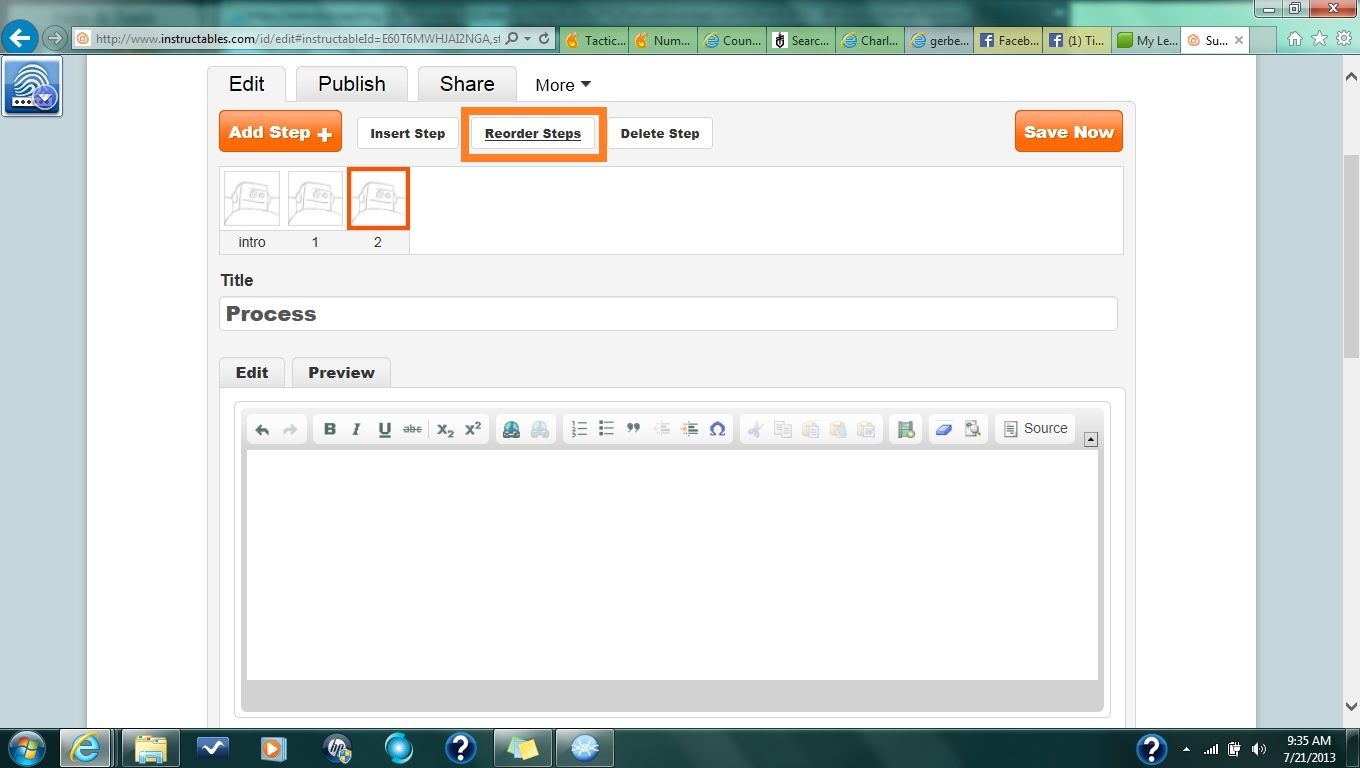The width and height of the screenshot is (1360, 768).
Task: Click the undo arrow in the editor toolbar
Action: tap(262, 429)
